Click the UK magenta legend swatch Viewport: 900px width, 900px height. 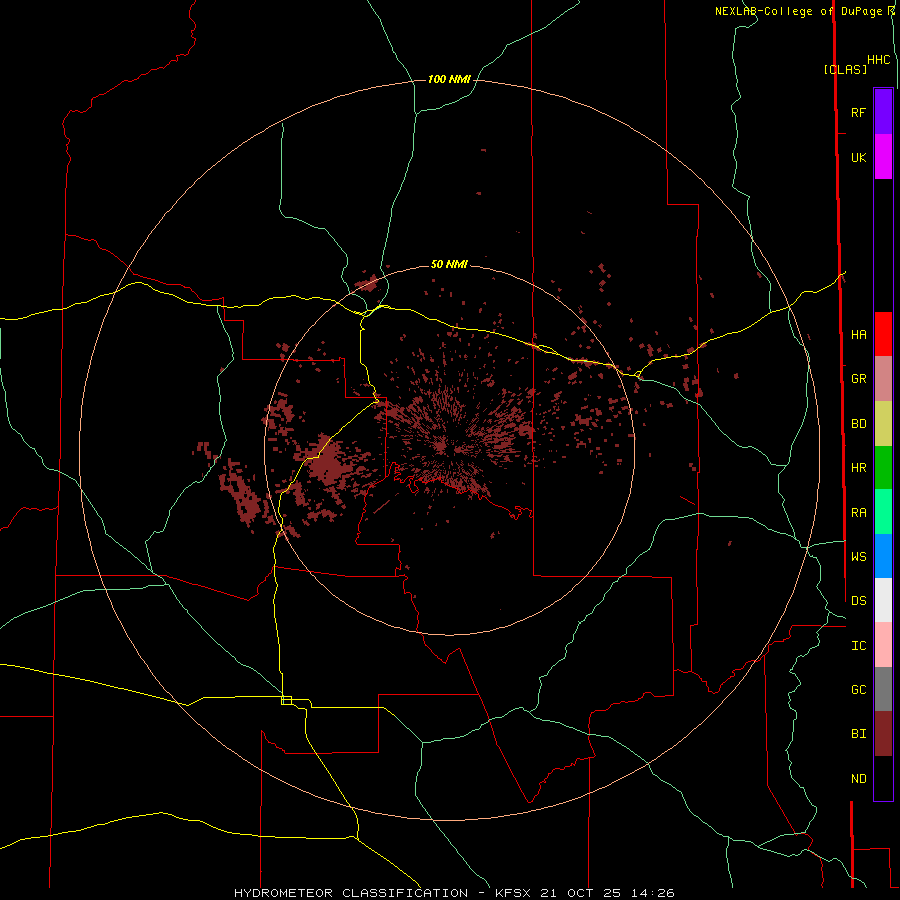883,157
